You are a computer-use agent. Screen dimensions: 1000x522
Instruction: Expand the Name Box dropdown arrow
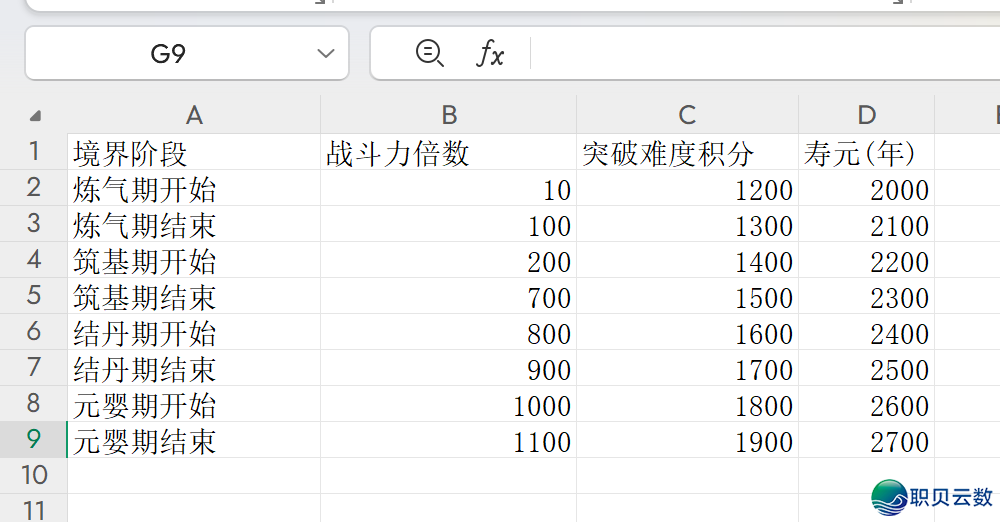tap(326, 54)
